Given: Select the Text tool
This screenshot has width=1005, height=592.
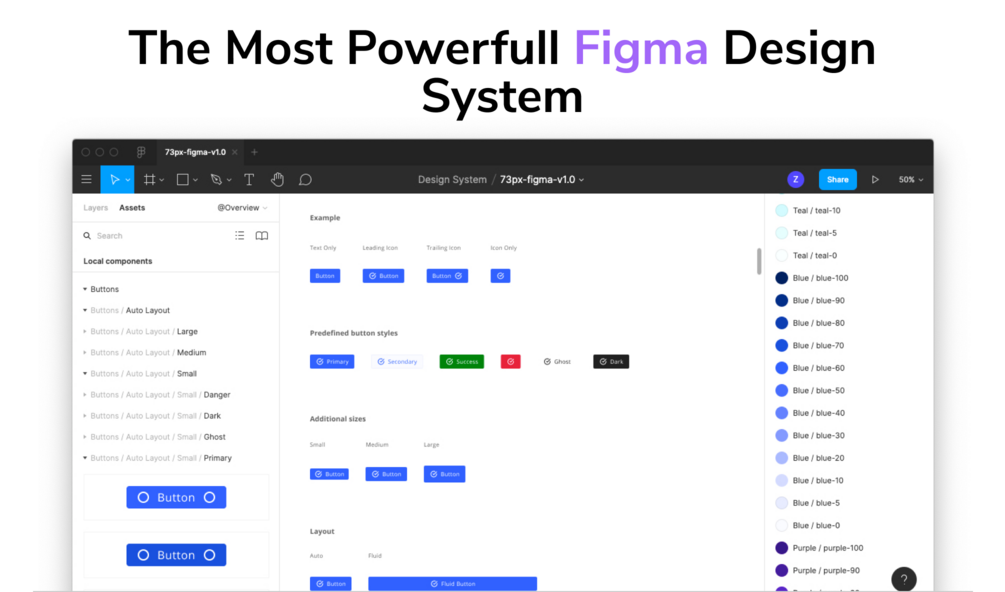Looking at the screenshot, I should (x=249, y=179).
